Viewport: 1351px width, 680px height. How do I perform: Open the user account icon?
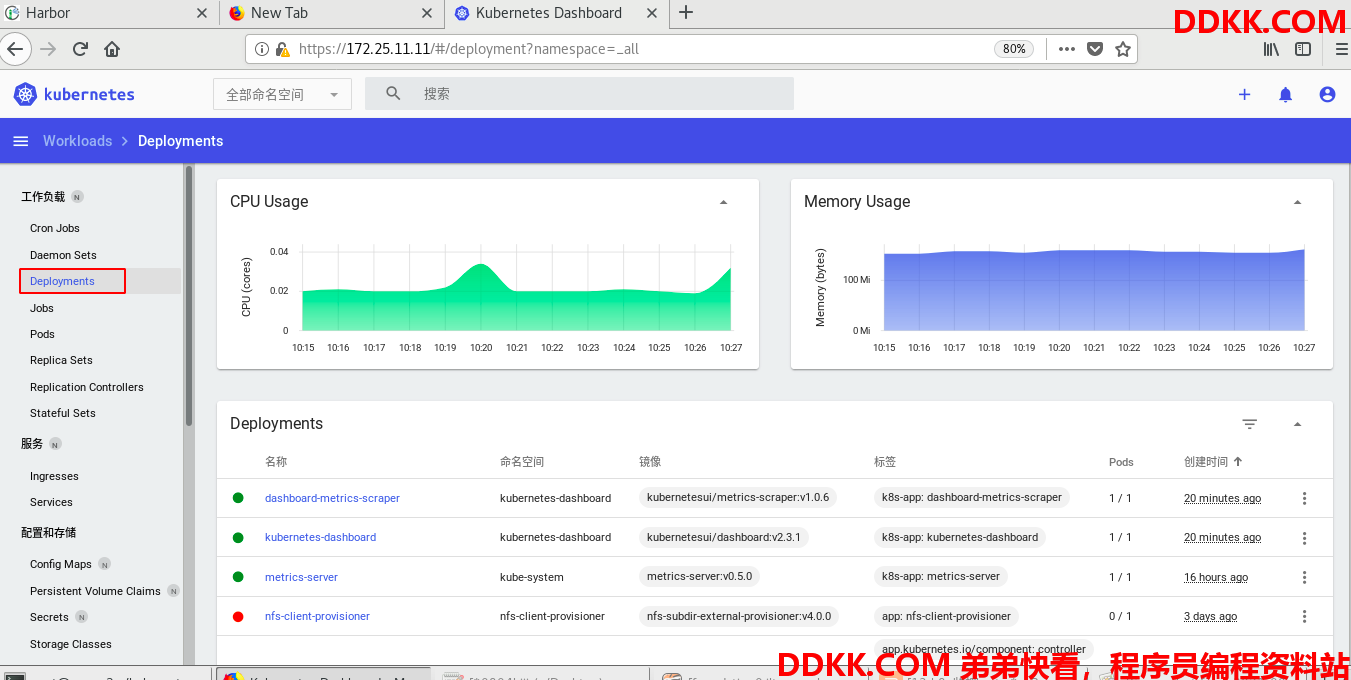point(1327,94)
